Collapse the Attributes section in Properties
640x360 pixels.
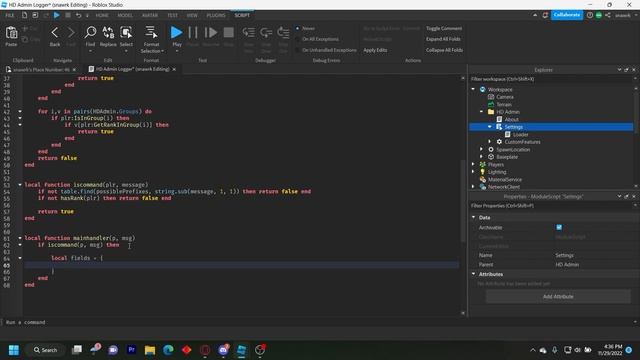[x=474, y=274]
